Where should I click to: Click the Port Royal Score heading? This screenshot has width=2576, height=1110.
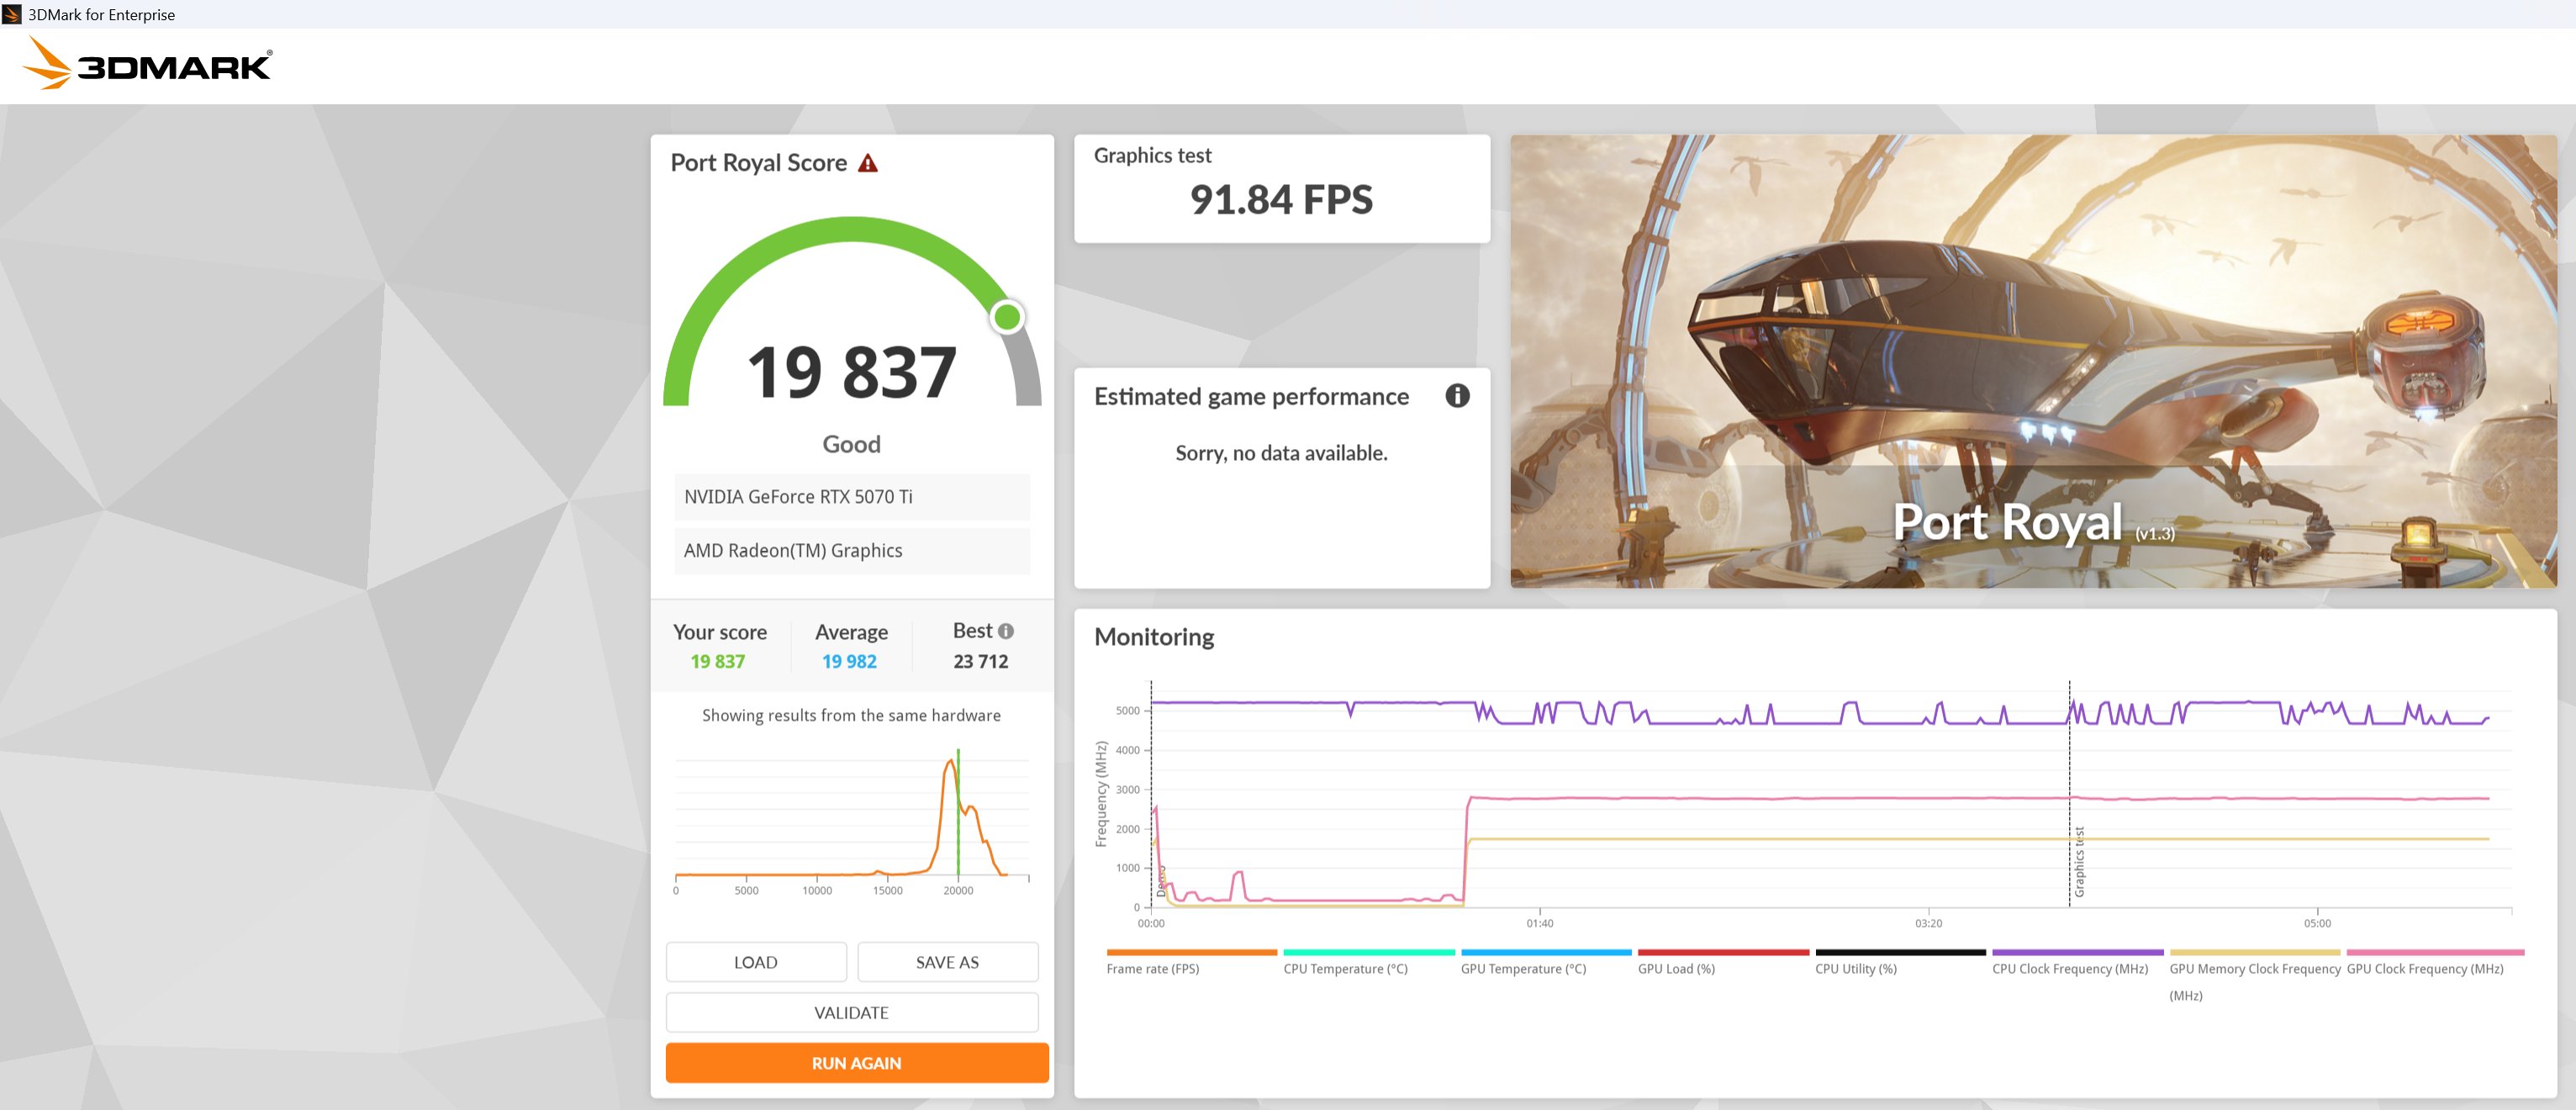click(x=758, y=163)
